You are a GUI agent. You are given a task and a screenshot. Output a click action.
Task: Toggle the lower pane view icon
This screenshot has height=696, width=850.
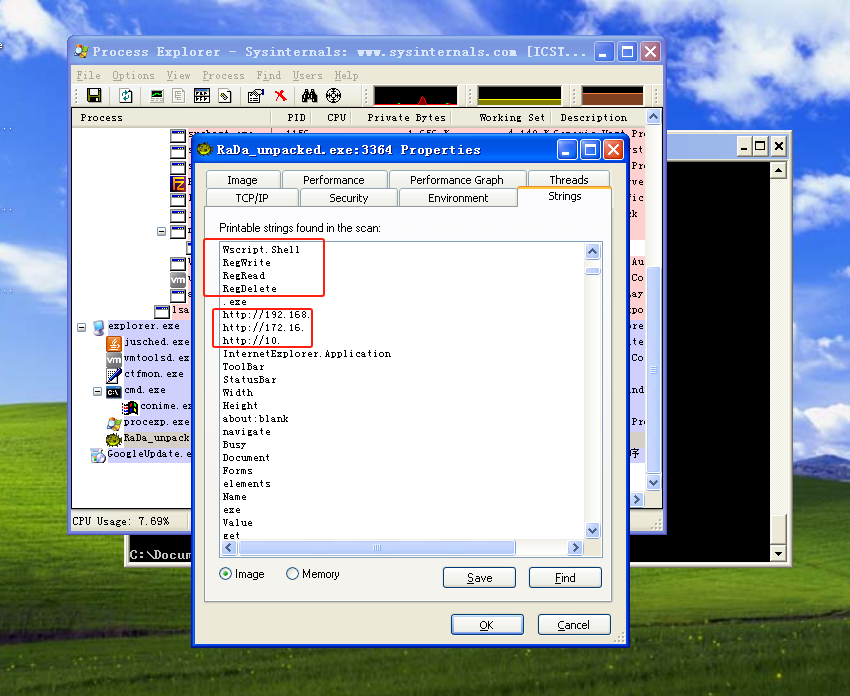click(202, 96)
